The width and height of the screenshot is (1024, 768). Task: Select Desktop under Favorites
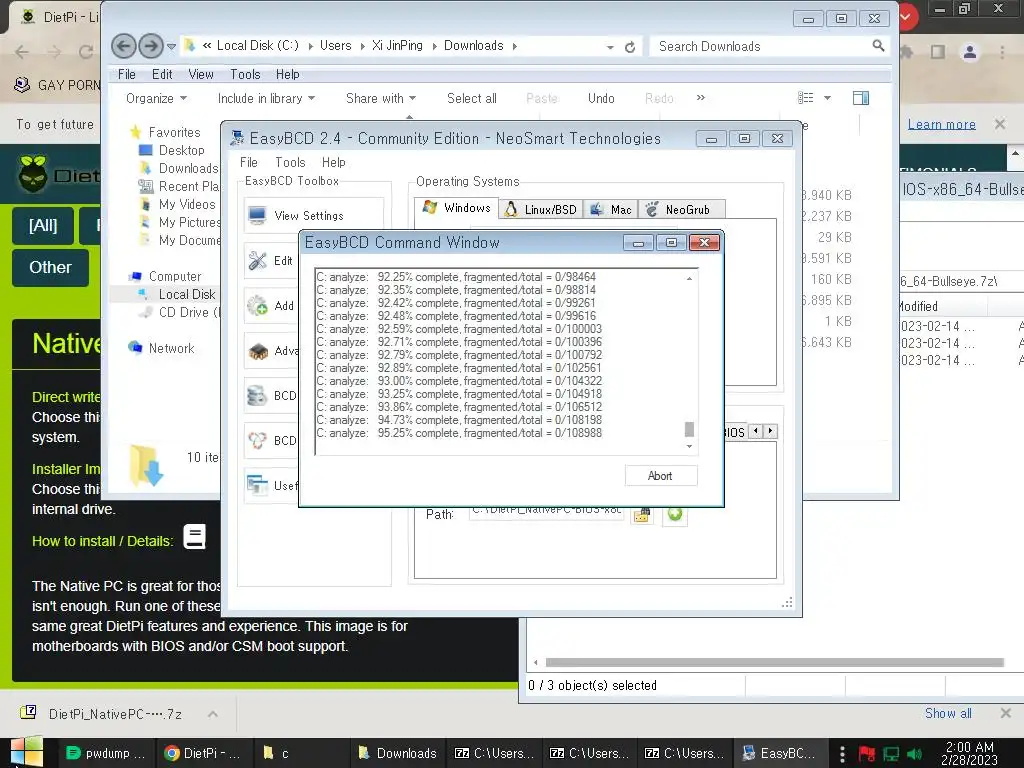click(x=181, y=150)
